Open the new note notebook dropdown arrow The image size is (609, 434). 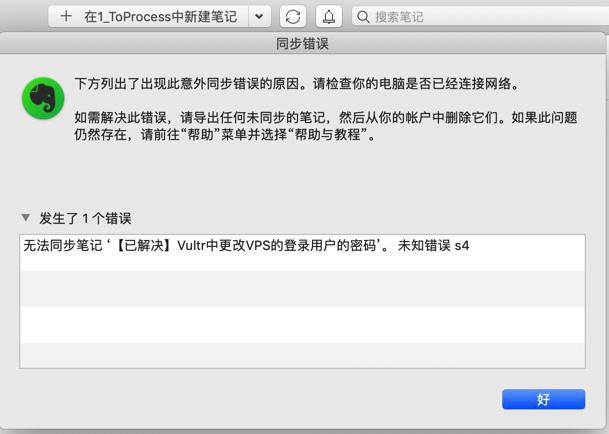(x=259, y=17)
